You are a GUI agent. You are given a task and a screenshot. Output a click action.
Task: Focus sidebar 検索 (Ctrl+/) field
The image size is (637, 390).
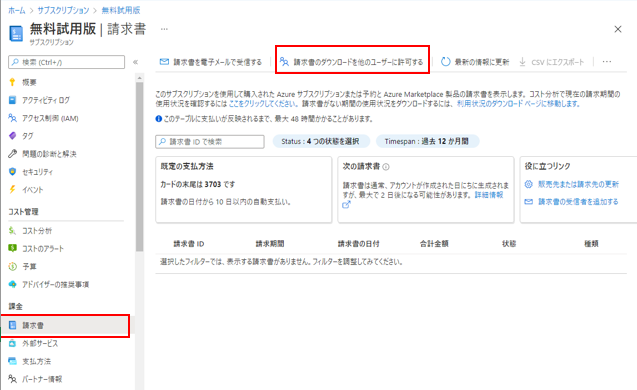67,62
